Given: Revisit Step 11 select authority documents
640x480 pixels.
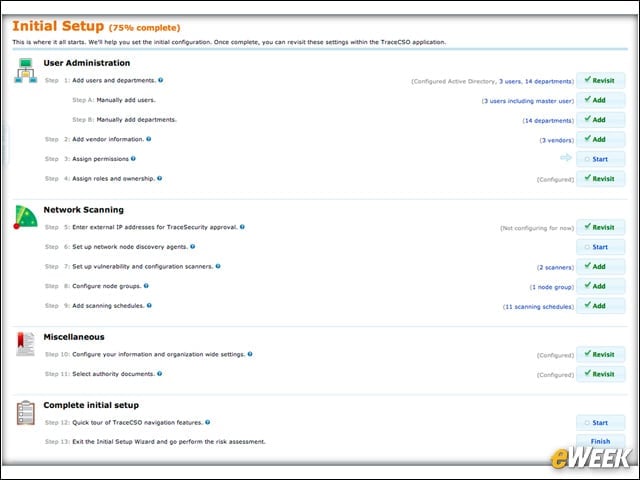Looking at the screenshot, I should (x=600, y=374).
